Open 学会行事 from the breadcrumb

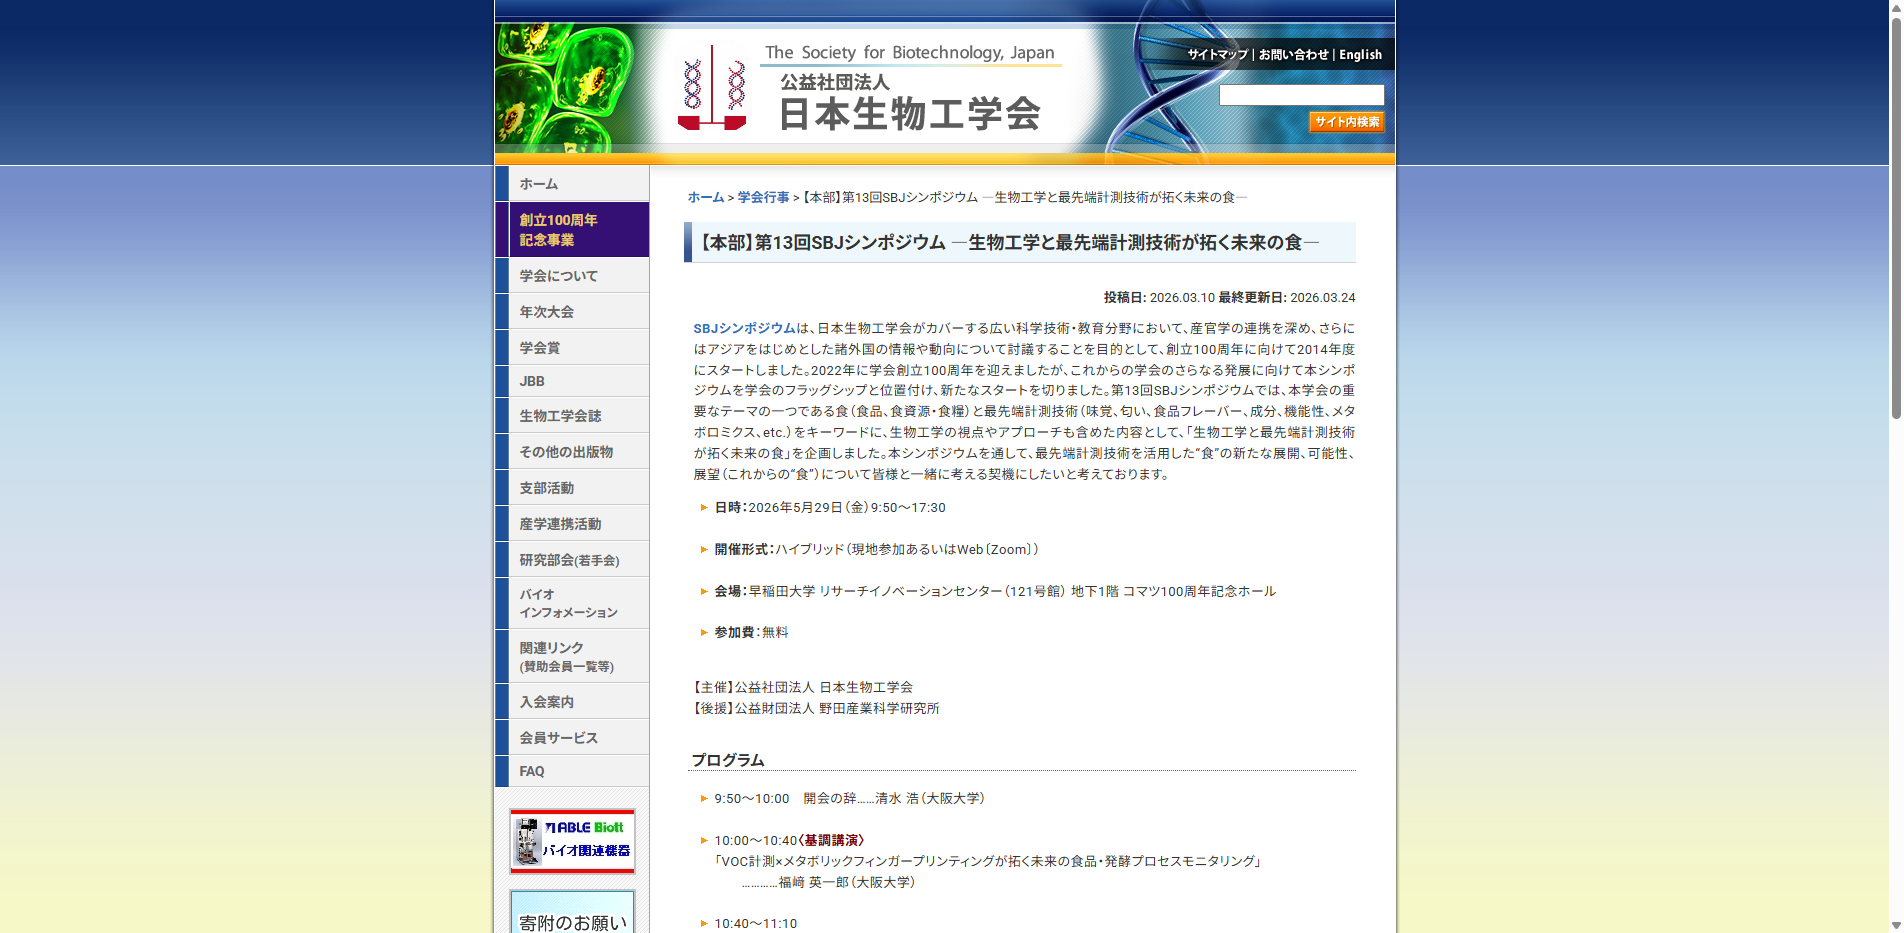(763, 197)
